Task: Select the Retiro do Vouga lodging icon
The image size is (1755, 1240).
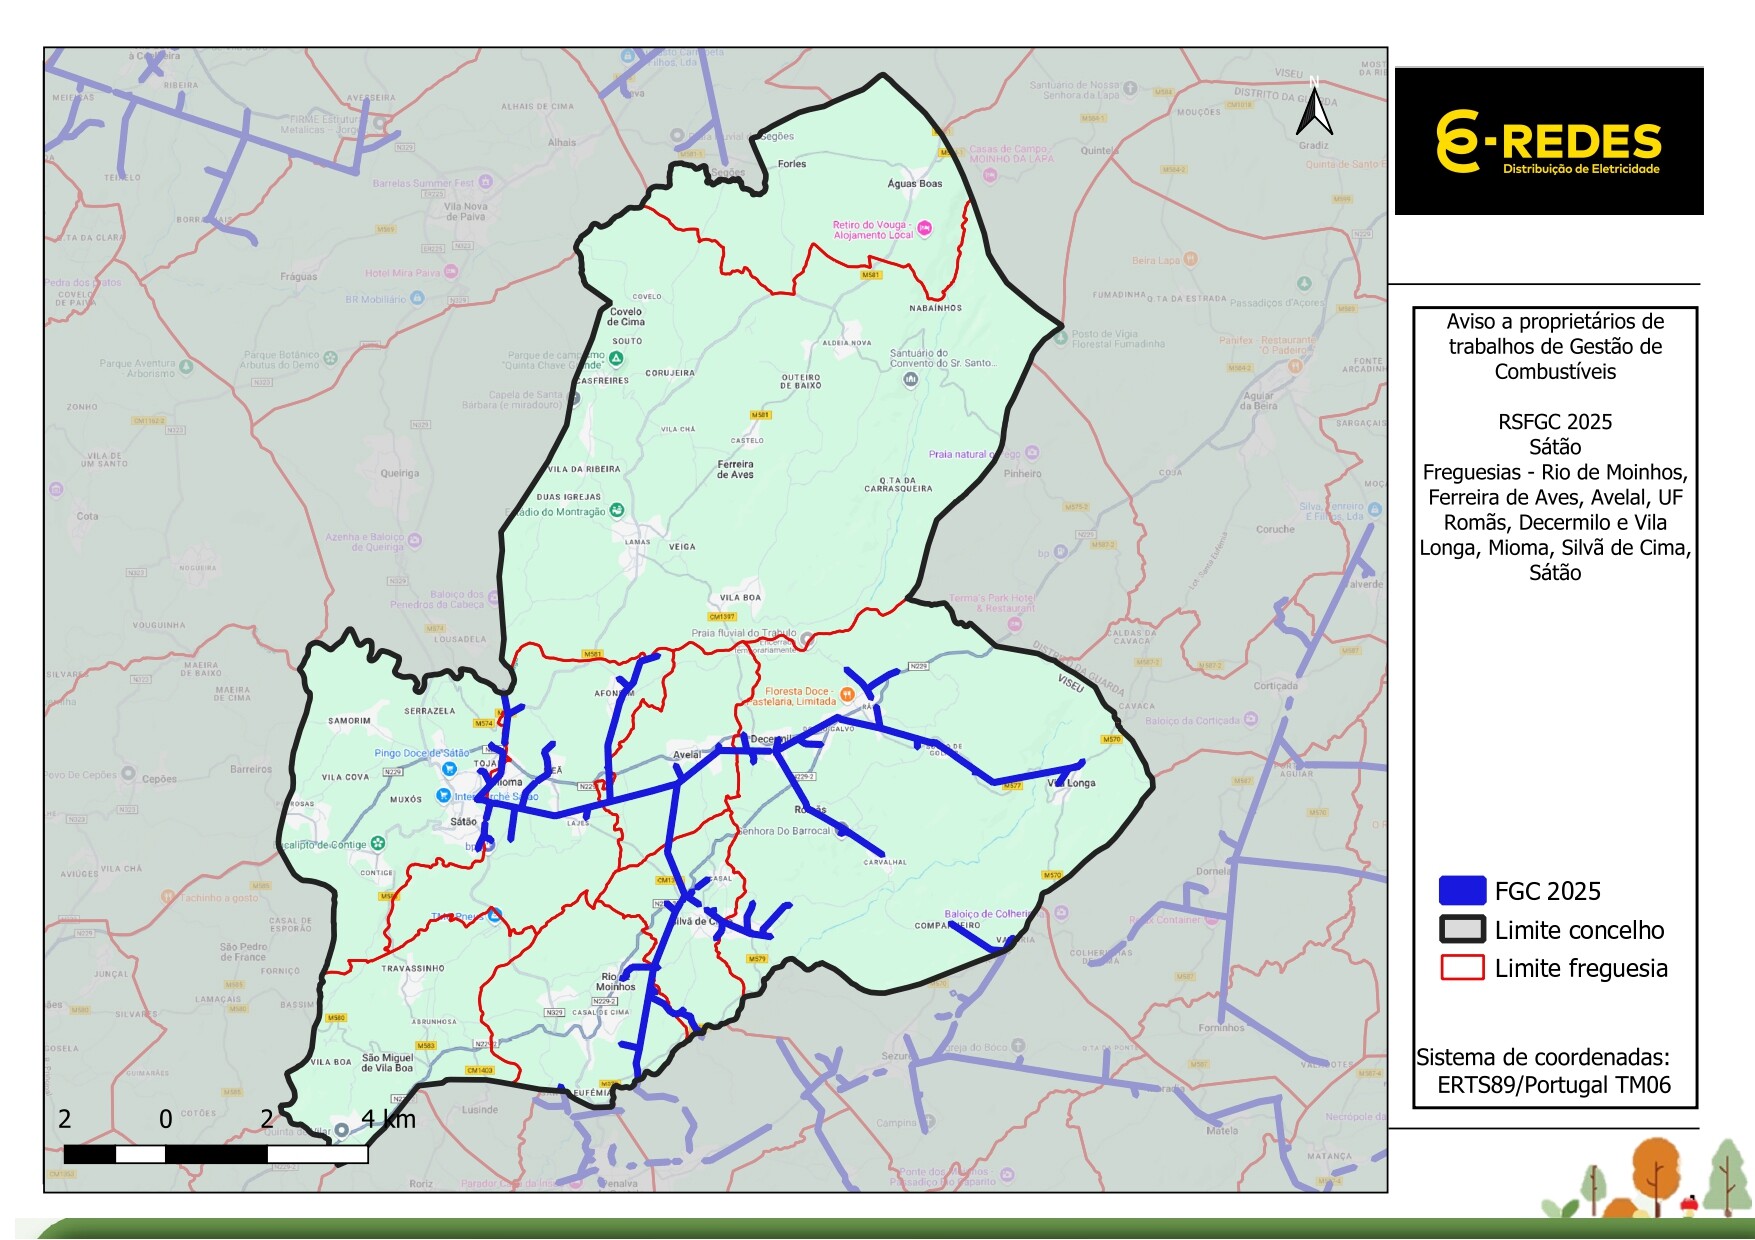Action: click(x=925, y=228)
